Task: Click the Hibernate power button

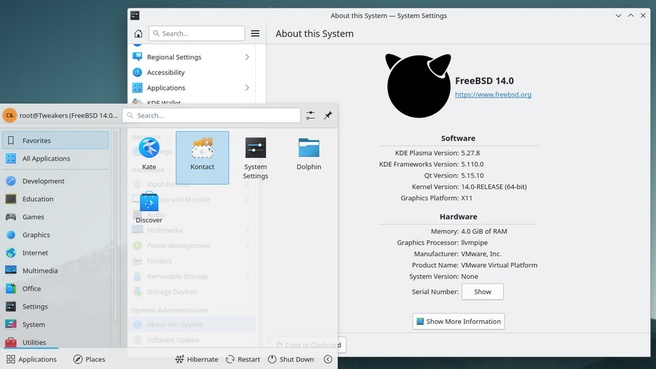Action: [197, 359]
